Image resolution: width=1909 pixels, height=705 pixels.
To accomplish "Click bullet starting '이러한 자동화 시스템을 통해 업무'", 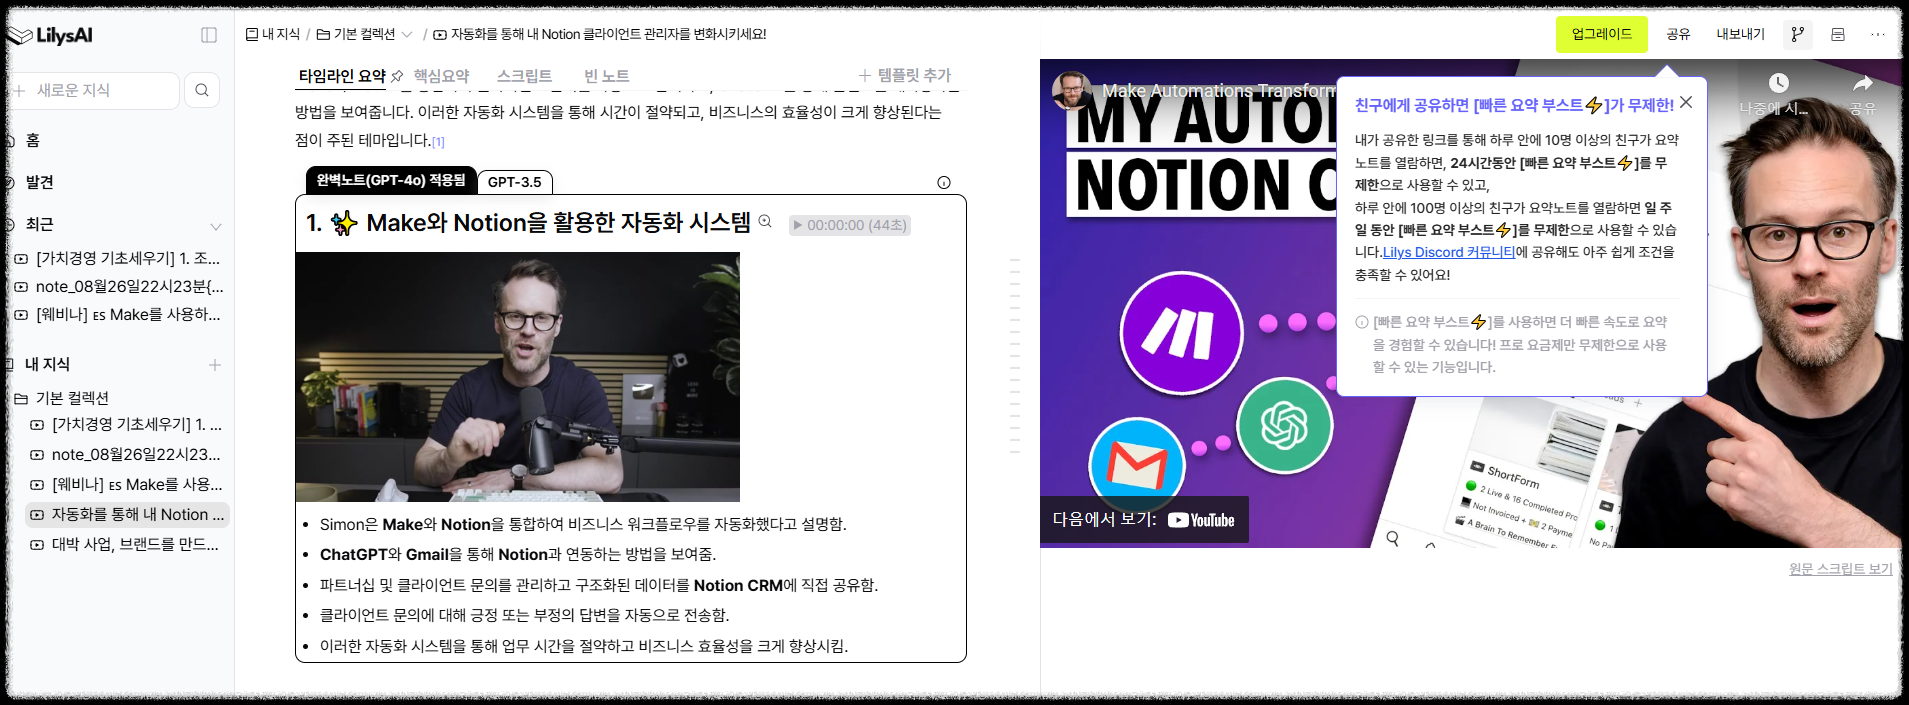I will coord(584,646).
